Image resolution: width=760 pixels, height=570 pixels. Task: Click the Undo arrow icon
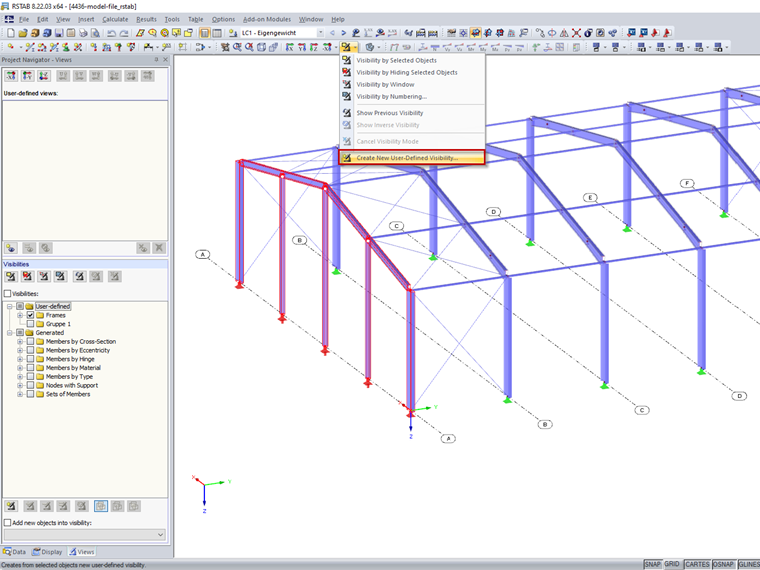coord(111,33)
